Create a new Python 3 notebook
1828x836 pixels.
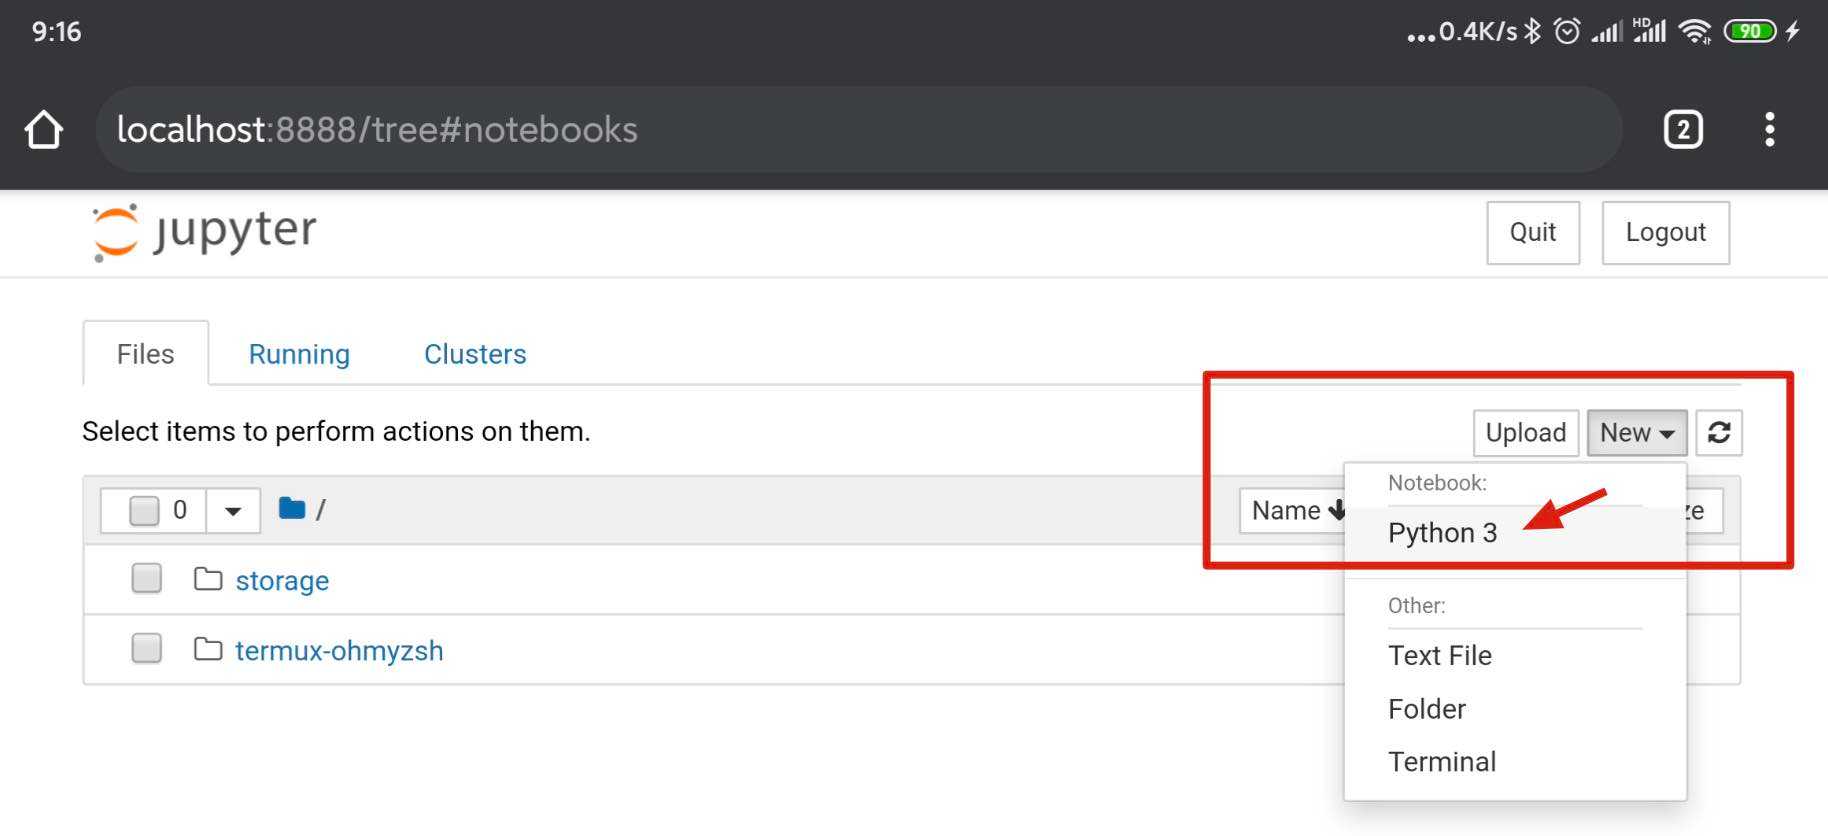pos(1515,533)
